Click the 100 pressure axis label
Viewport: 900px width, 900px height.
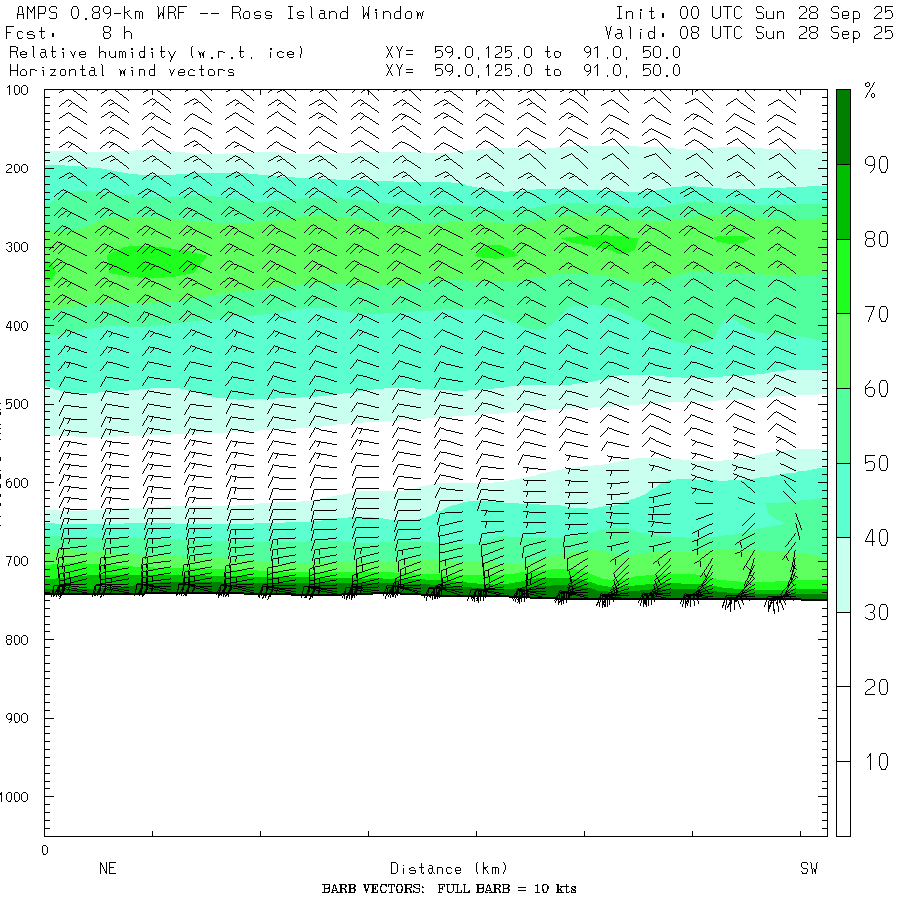(17, 90)
